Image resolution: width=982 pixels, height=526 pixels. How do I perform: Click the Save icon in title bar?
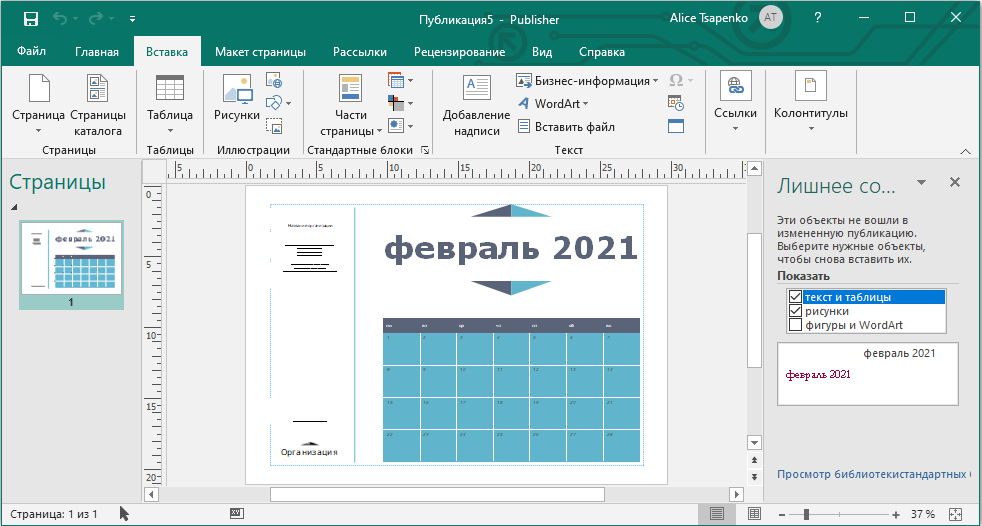(x=31, y=18)
